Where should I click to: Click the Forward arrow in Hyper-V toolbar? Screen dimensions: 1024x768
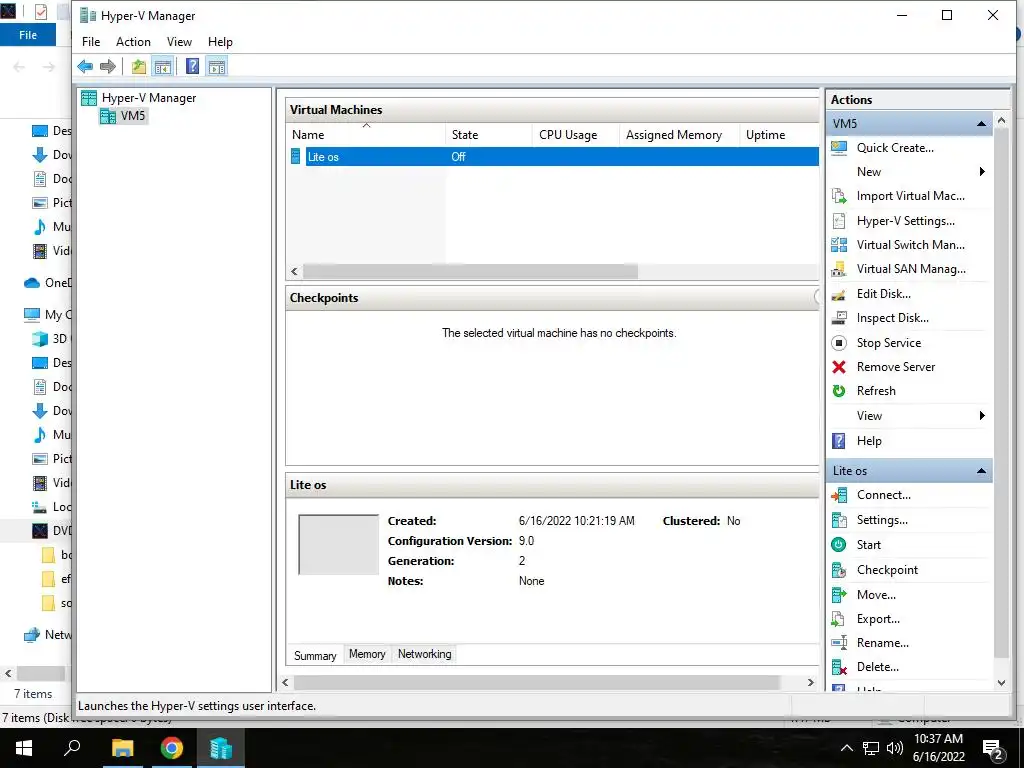point(108,66)
